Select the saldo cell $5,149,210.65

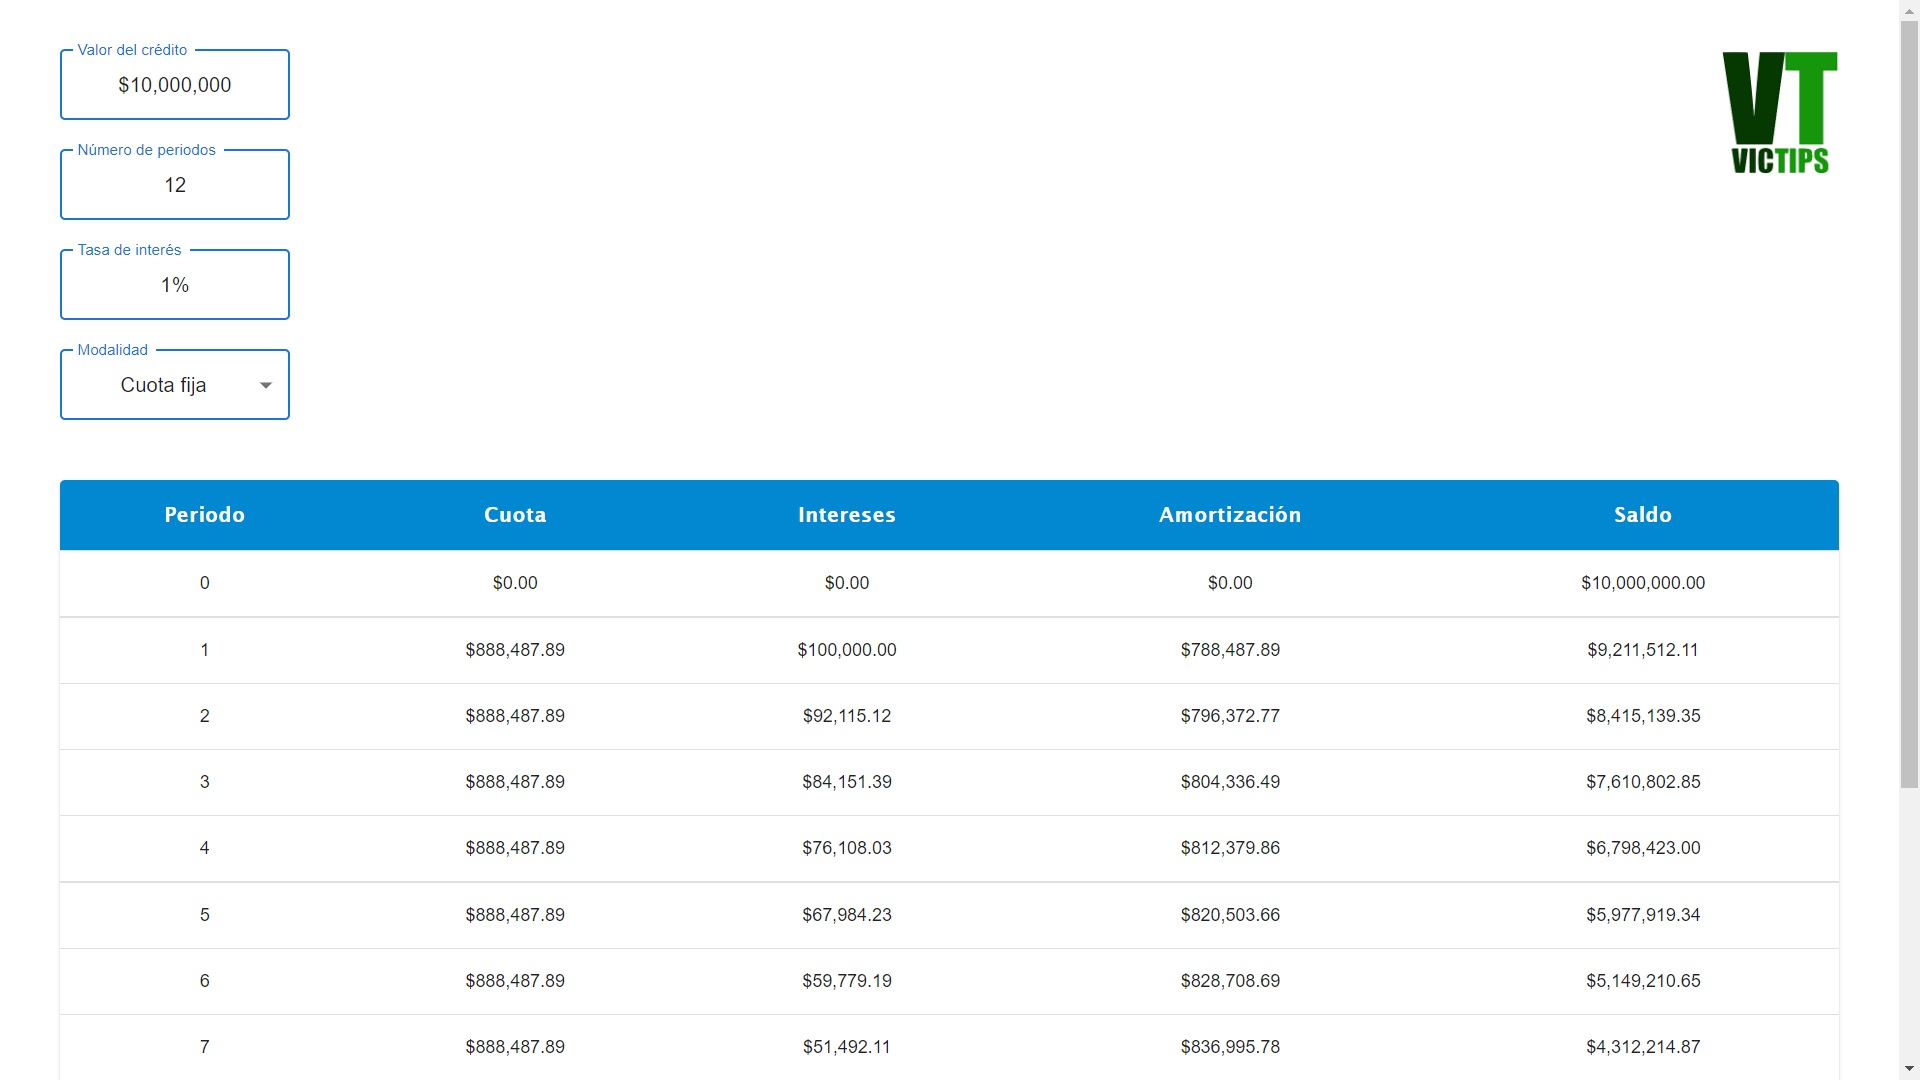coord(1643,981)
